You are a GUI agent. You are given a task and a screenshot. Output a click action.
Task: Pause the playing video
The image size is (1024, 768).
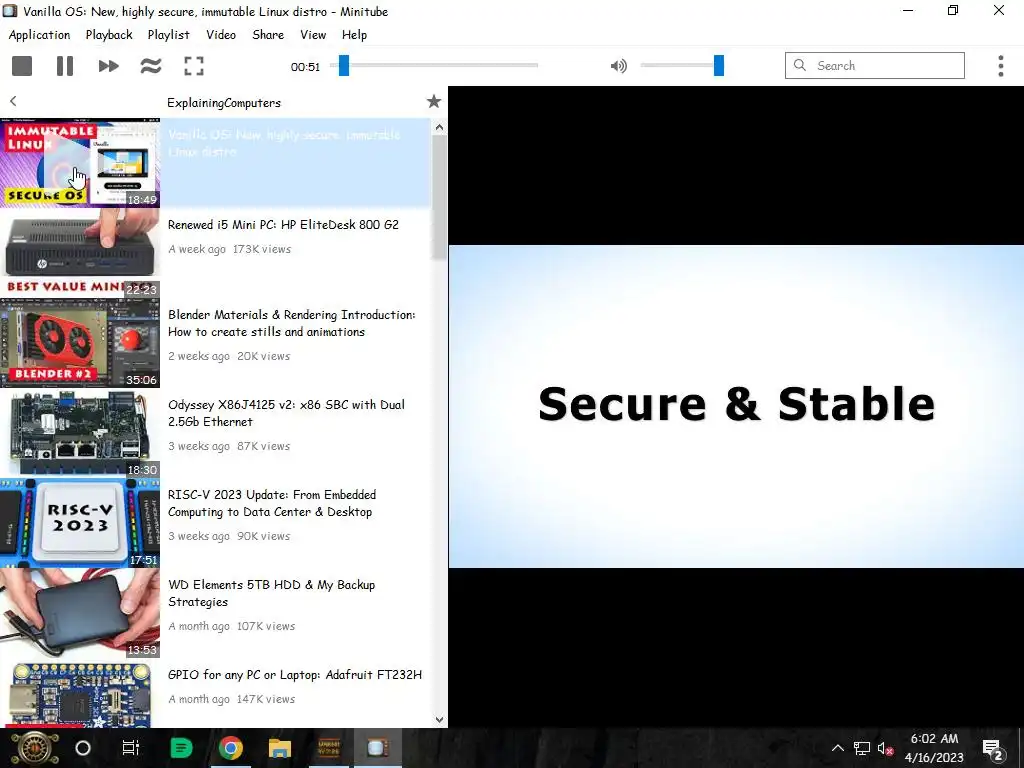click(x=65, y=66)
